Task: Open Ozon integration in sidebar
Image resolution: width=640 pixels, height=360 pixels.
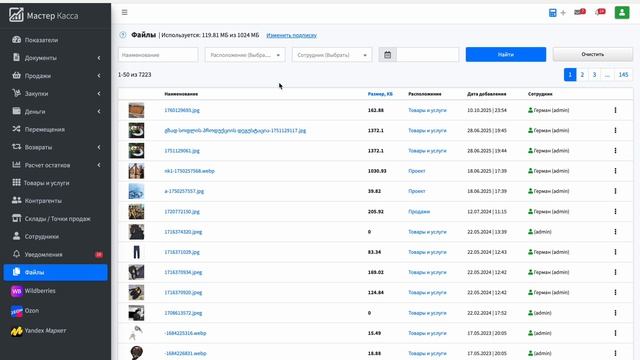Action: (56, 311)
